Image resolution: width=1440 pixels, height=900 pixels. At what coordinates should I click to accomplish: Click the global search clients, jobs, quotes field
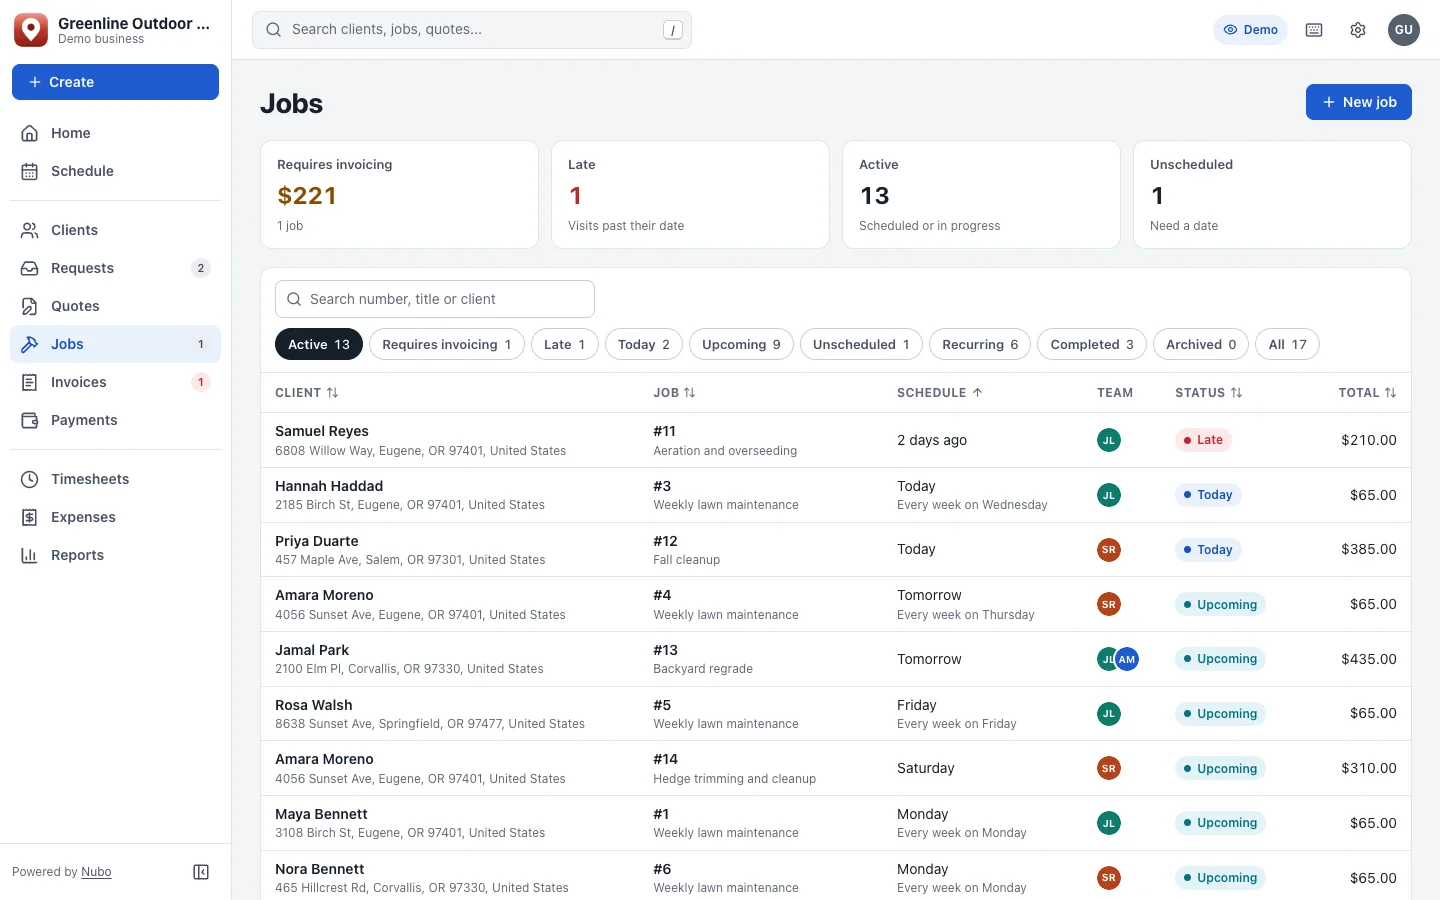pos(472,30)
